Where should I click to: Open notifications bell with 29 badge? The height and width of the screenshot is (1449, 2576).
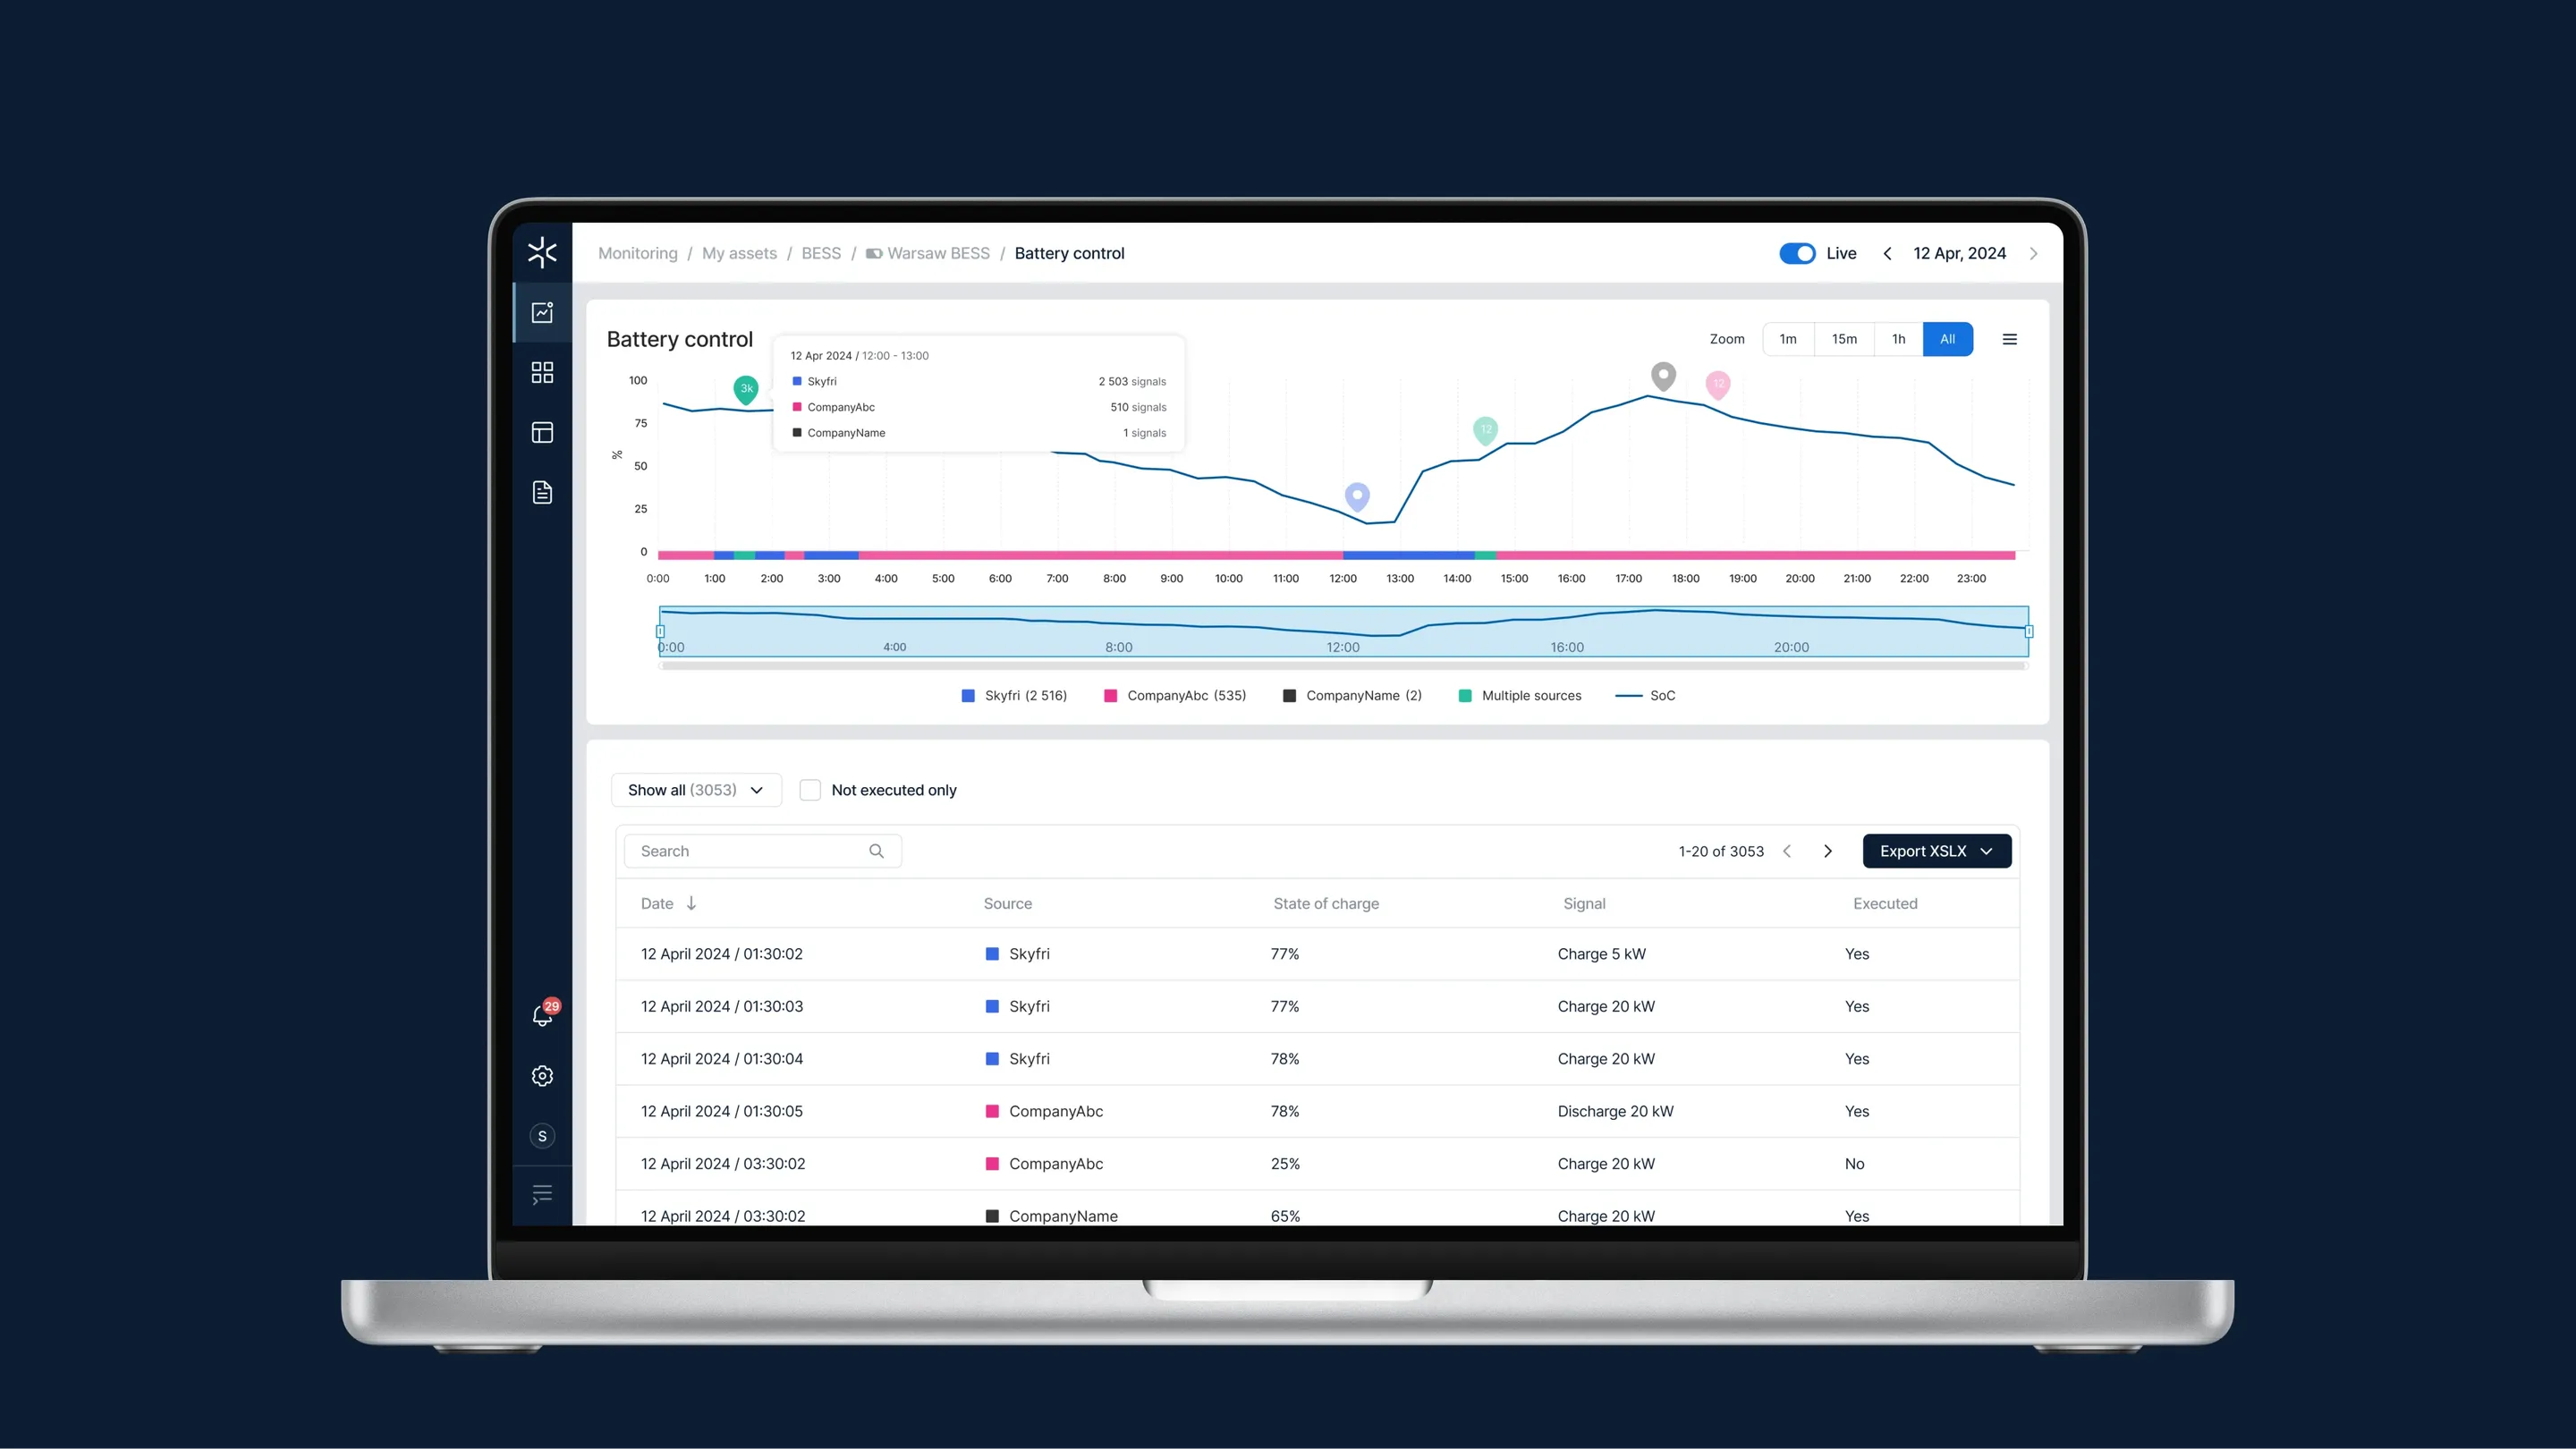click(544, 1014)
